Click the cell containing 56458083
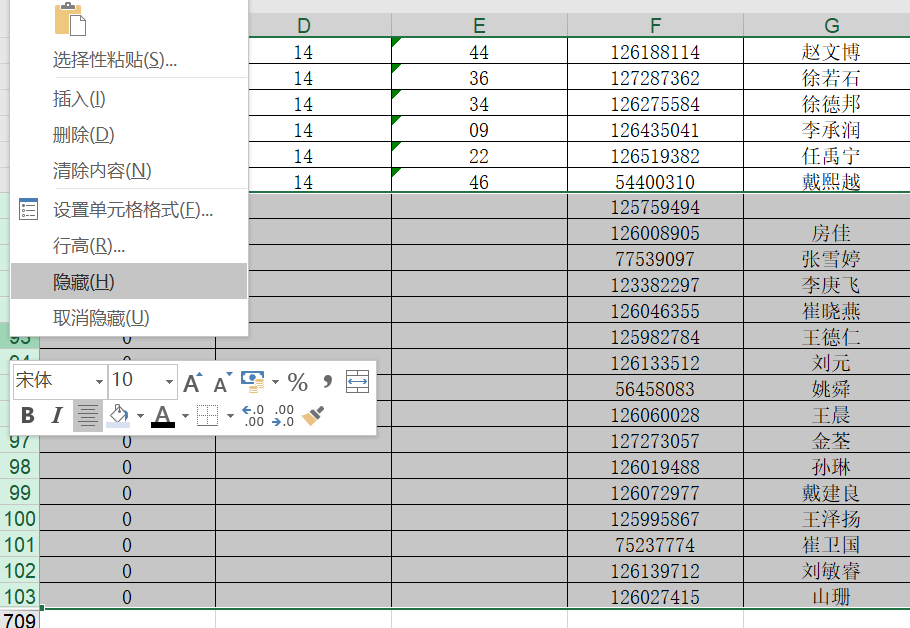Viewport: 910px width, 628px height. point(655,389)
